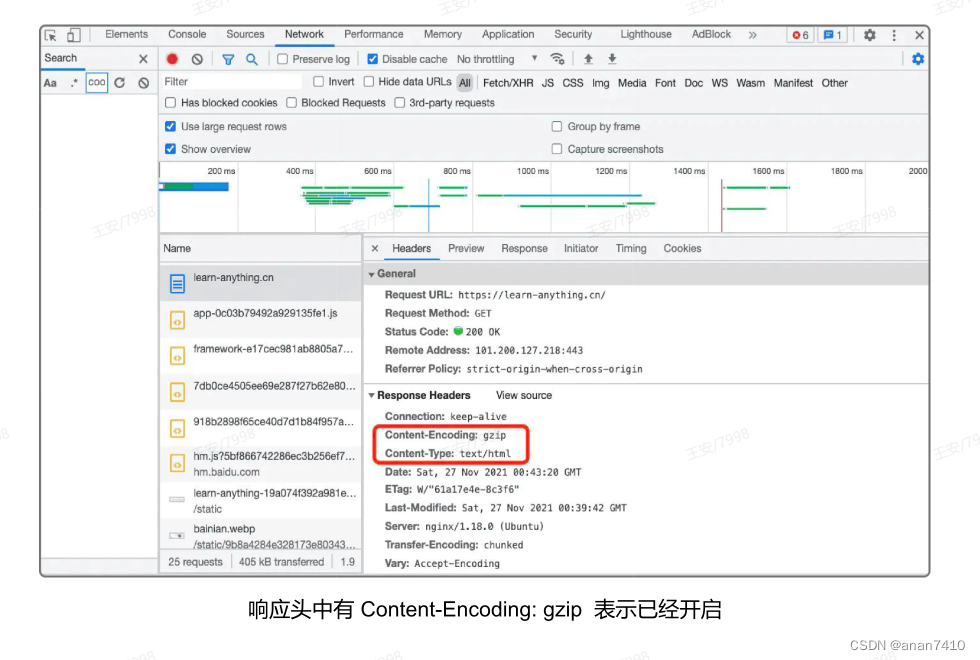Screen dimensions: 980x660
Task: Click the Name column header
Action: click(x=260, y=248)
